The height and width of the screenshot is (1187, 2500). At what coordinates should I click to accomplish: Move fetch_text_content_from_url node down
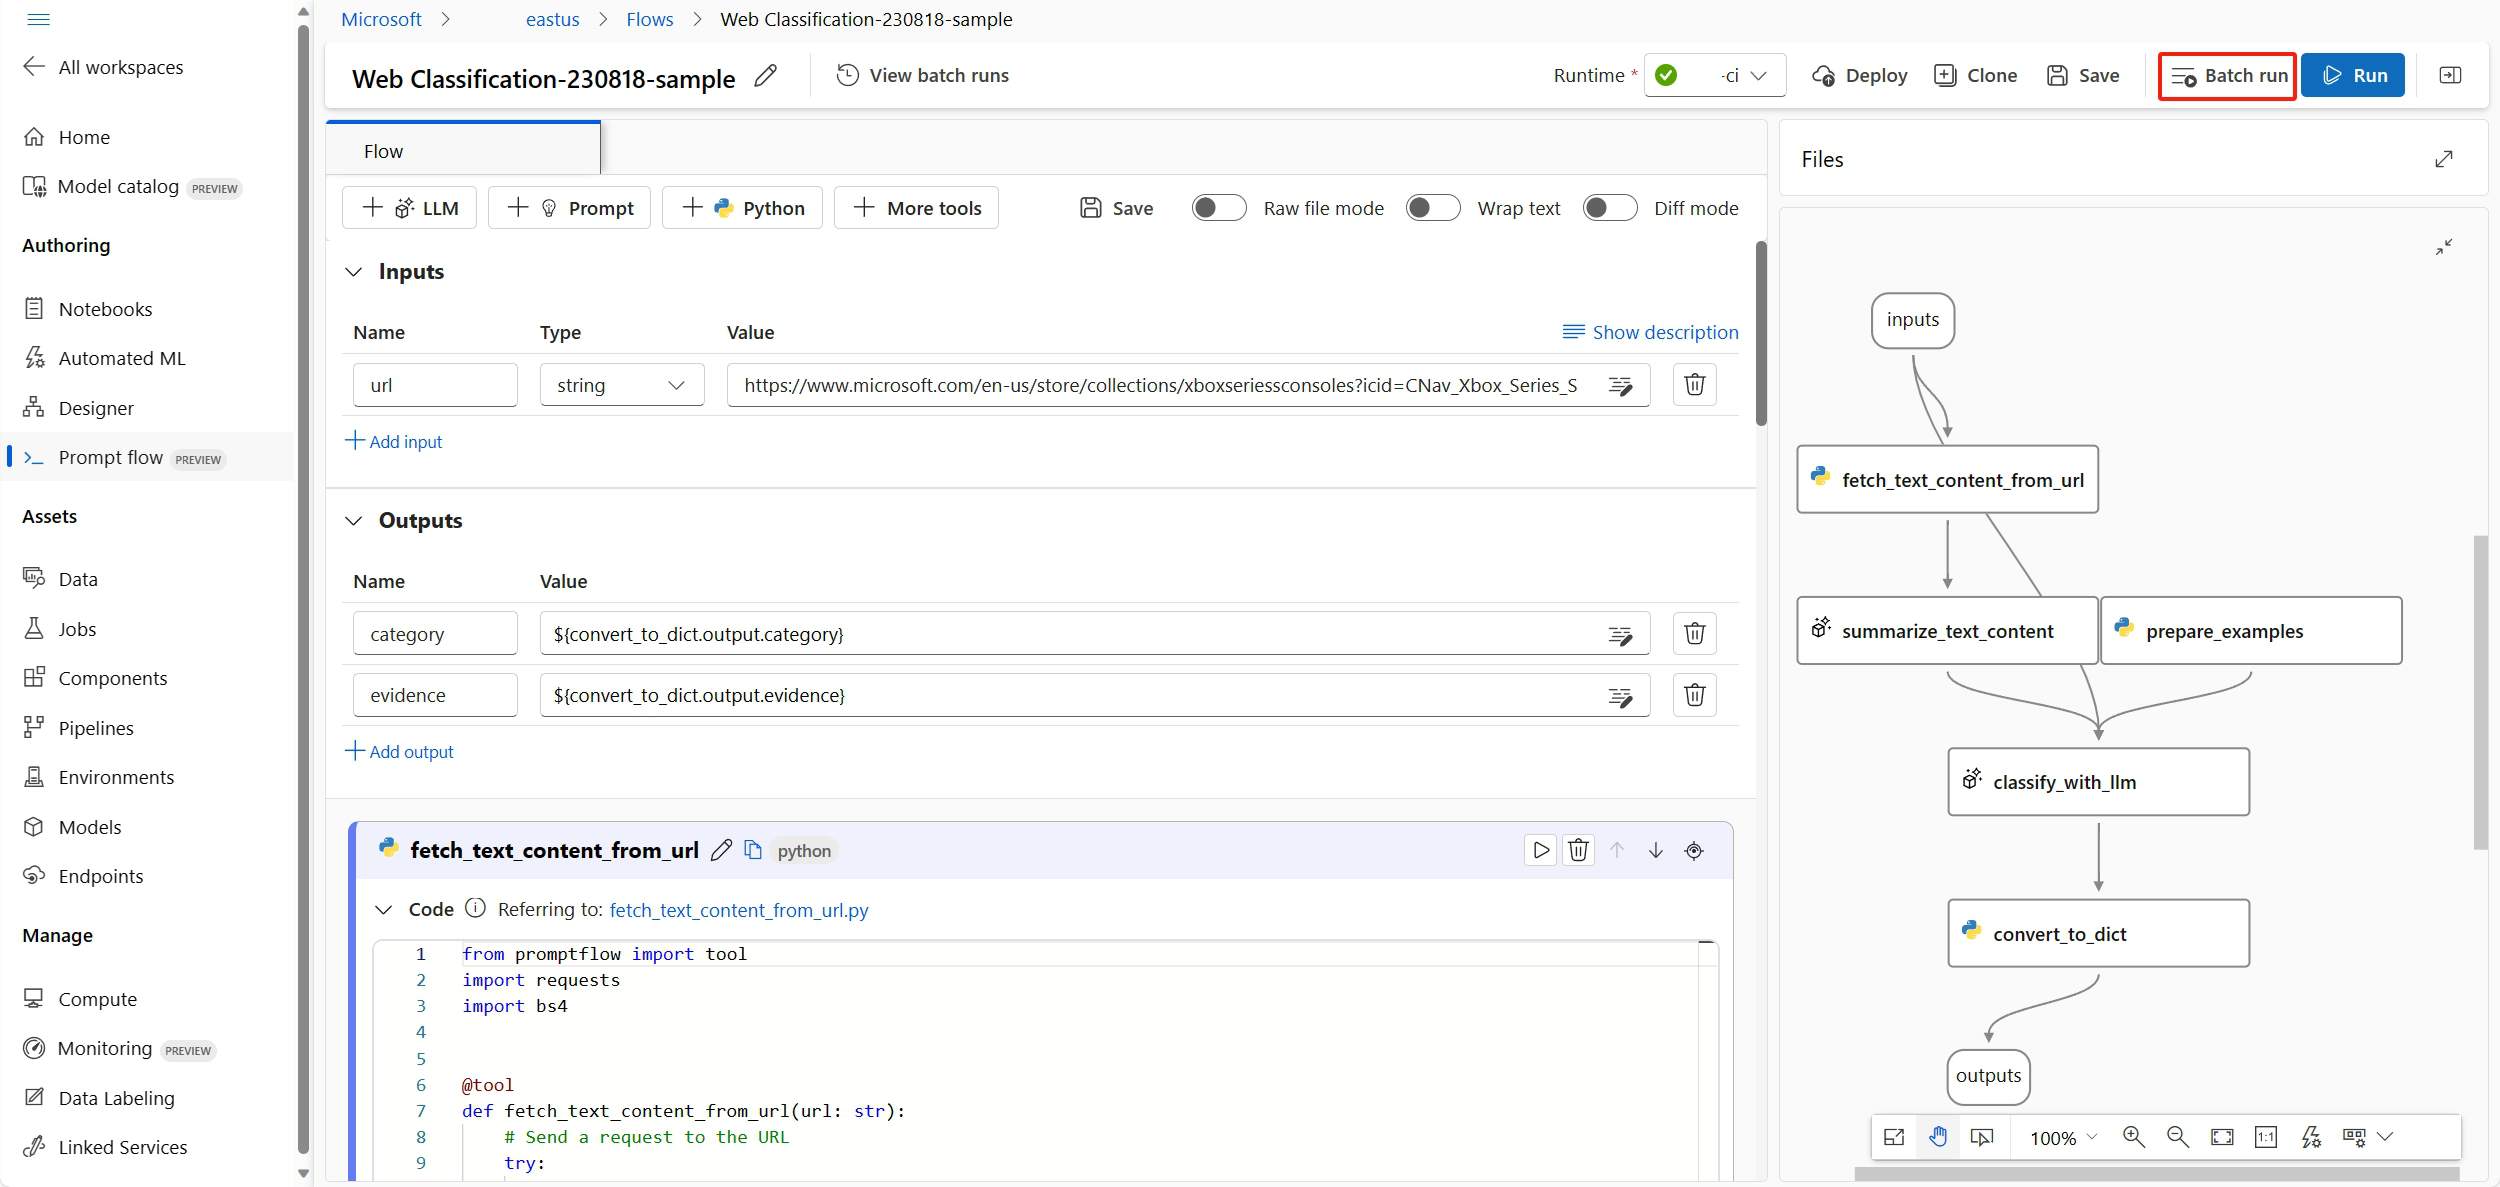click(x=1656, y=850)
